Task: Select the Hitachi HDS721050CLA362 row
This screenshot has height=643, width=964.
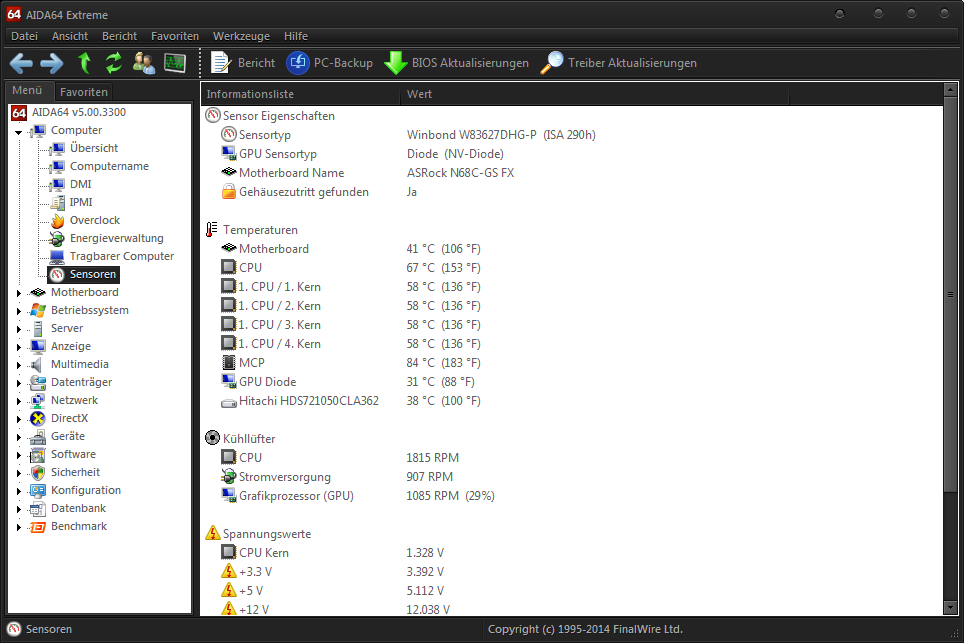Action: pyautogui.click(x=572, y=401)
